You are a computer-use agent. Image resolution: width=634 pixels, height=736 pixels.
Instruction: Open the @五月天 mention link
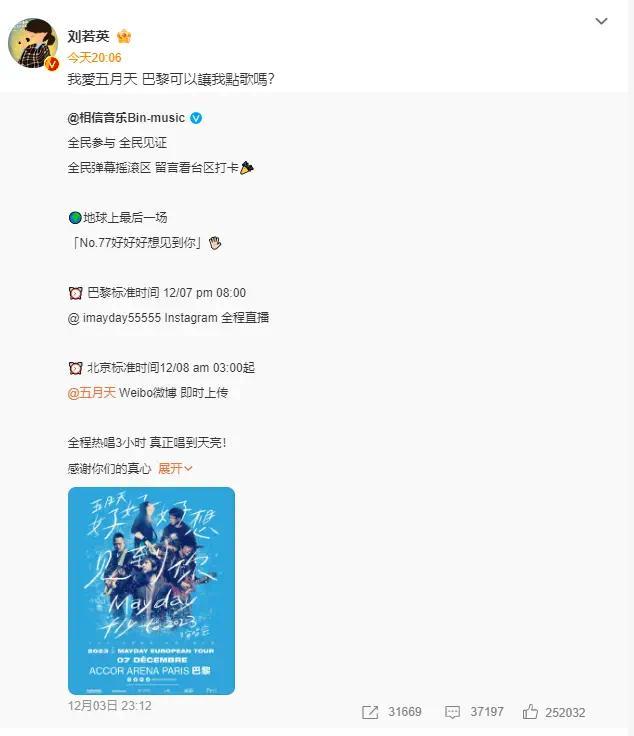point(92,392)
